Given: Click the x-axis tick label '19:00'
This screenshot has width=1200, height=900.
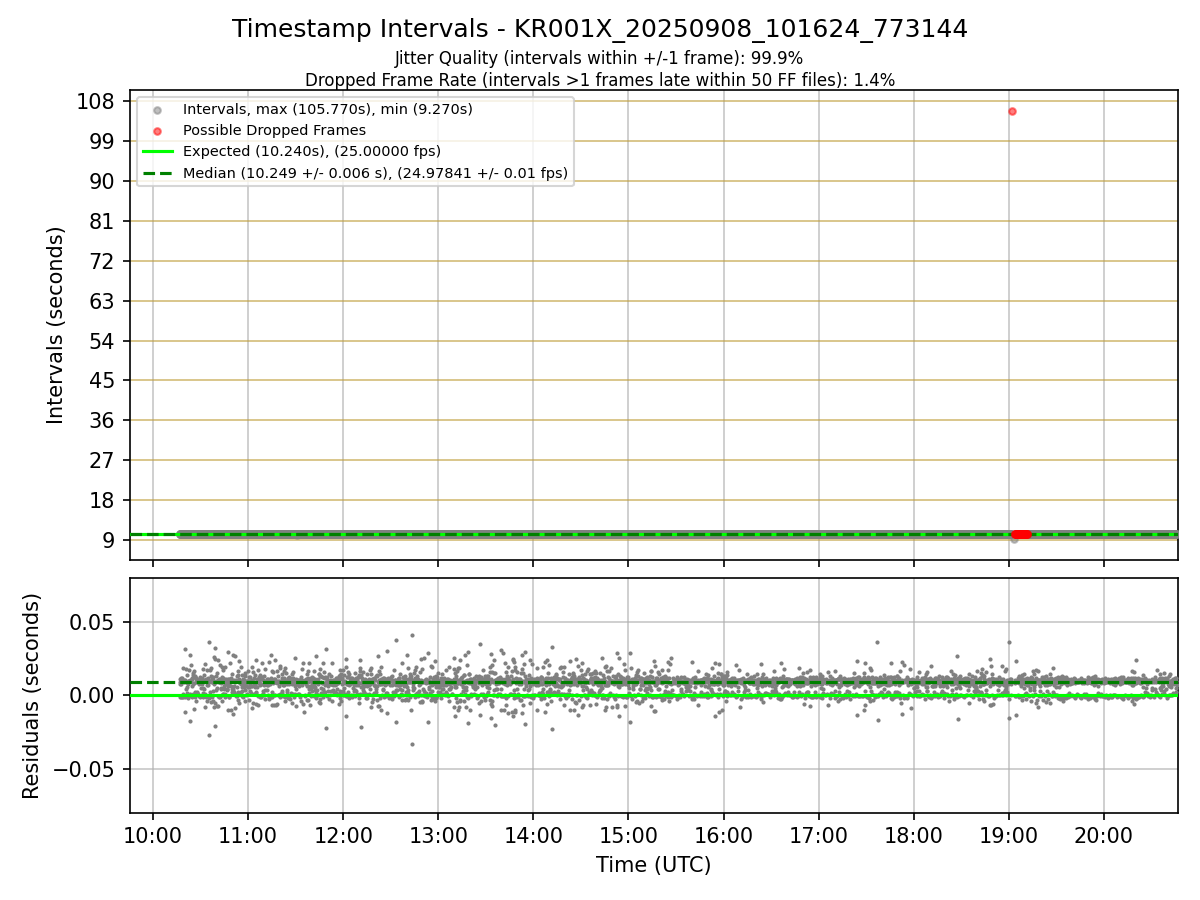Looking at the screenshot, I should point(1008,836).
